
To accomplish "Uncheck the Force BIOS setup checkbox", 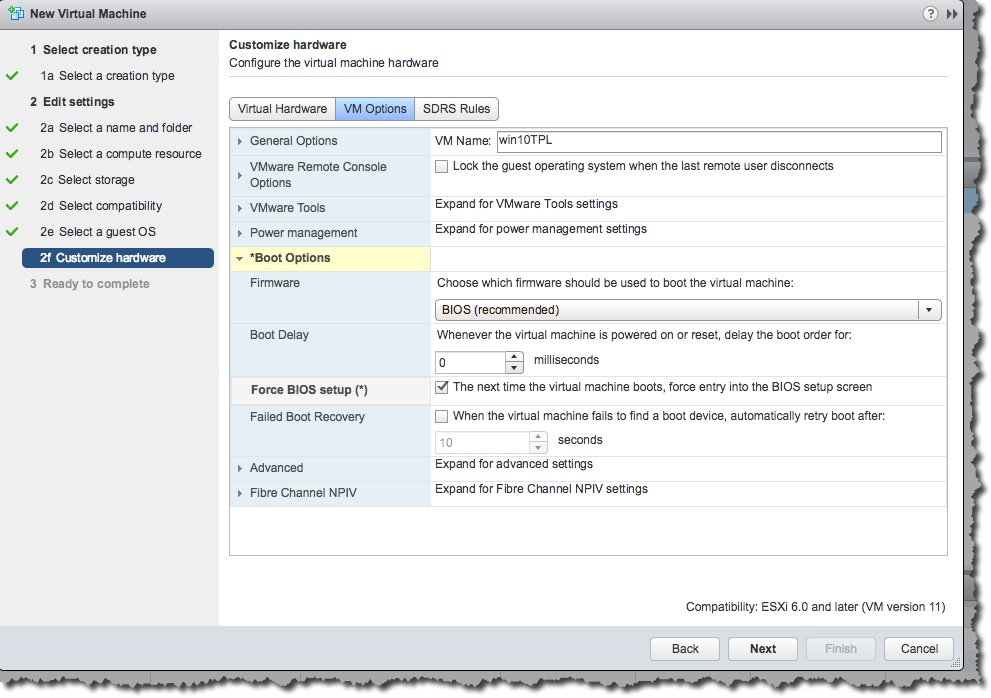I will [441, 387].
